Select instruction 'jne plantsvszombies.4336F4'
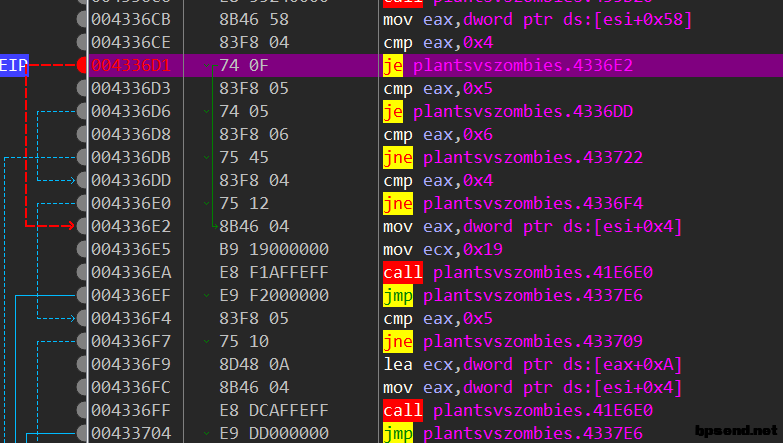The image size is (783, 443). 513,203
